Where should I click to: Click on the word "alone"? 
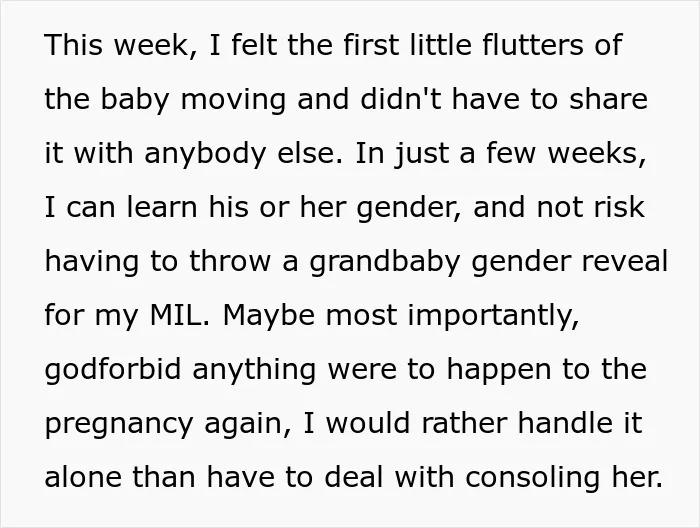point(83,477)
